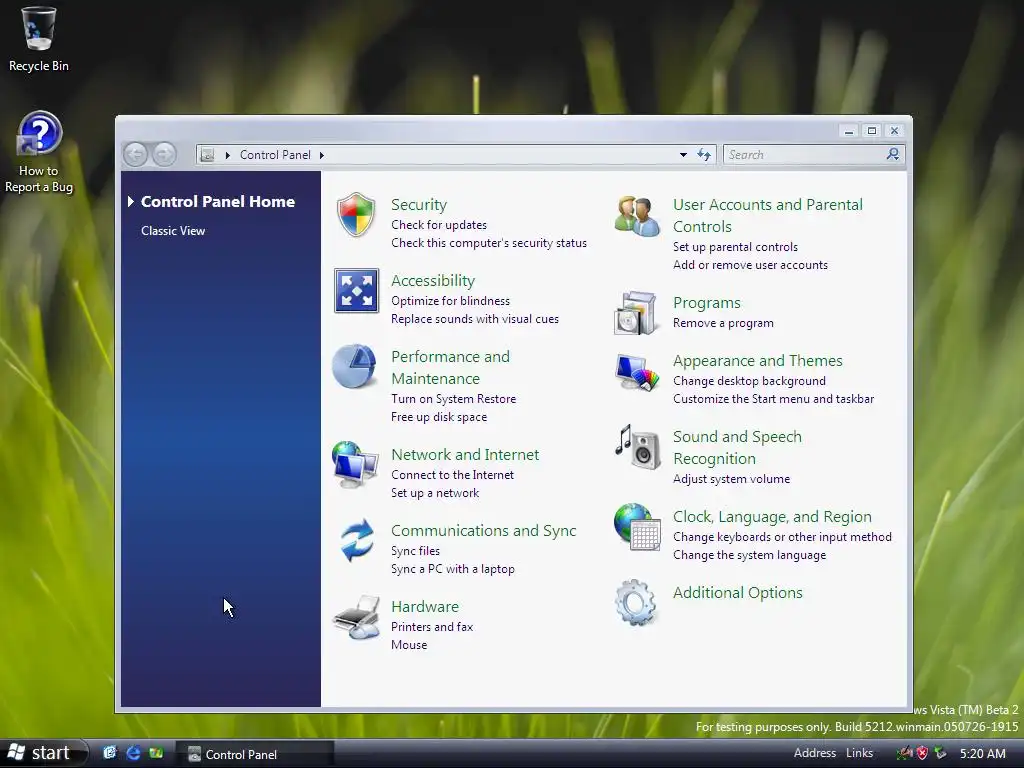The image size is (1024, 768).
Task: Expand arrow after Control Panel breadcrumb
Action: 321,155
